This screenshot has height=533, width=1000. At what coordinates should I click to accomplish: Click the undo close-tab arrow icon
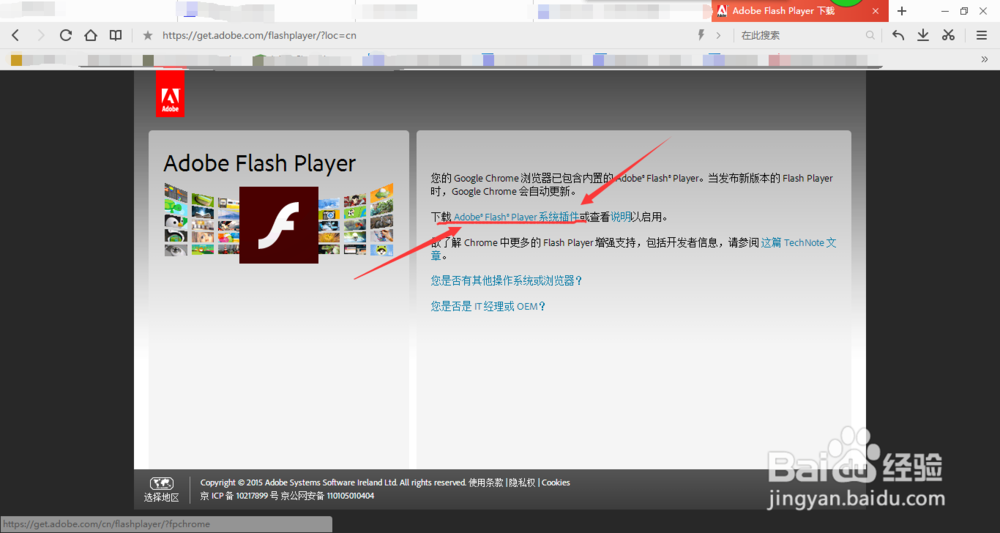click(898, 35)
